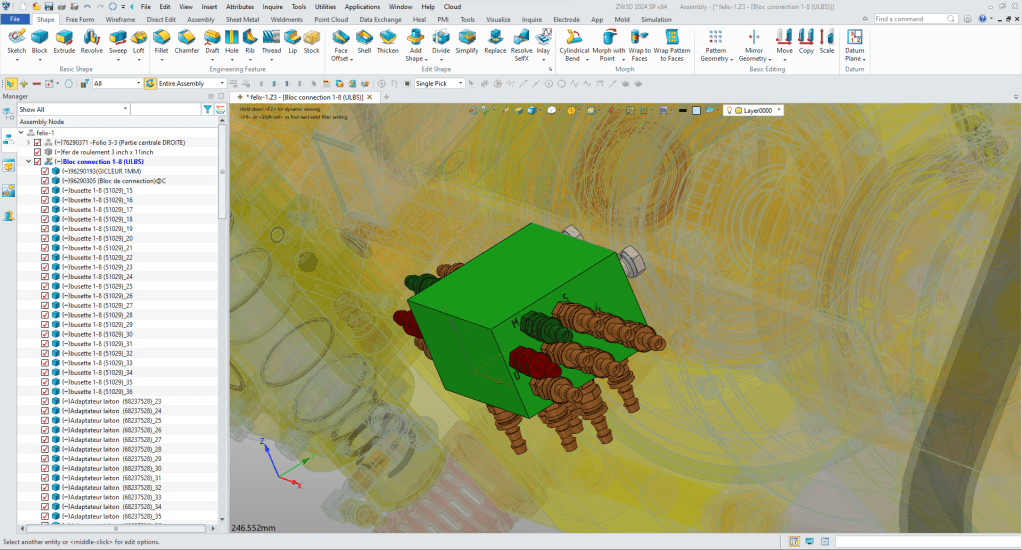This screenshot has width=1022, height=550.
Task: Toggle checkbox for busette 1-8 (51029)_20
Action: 45,238
